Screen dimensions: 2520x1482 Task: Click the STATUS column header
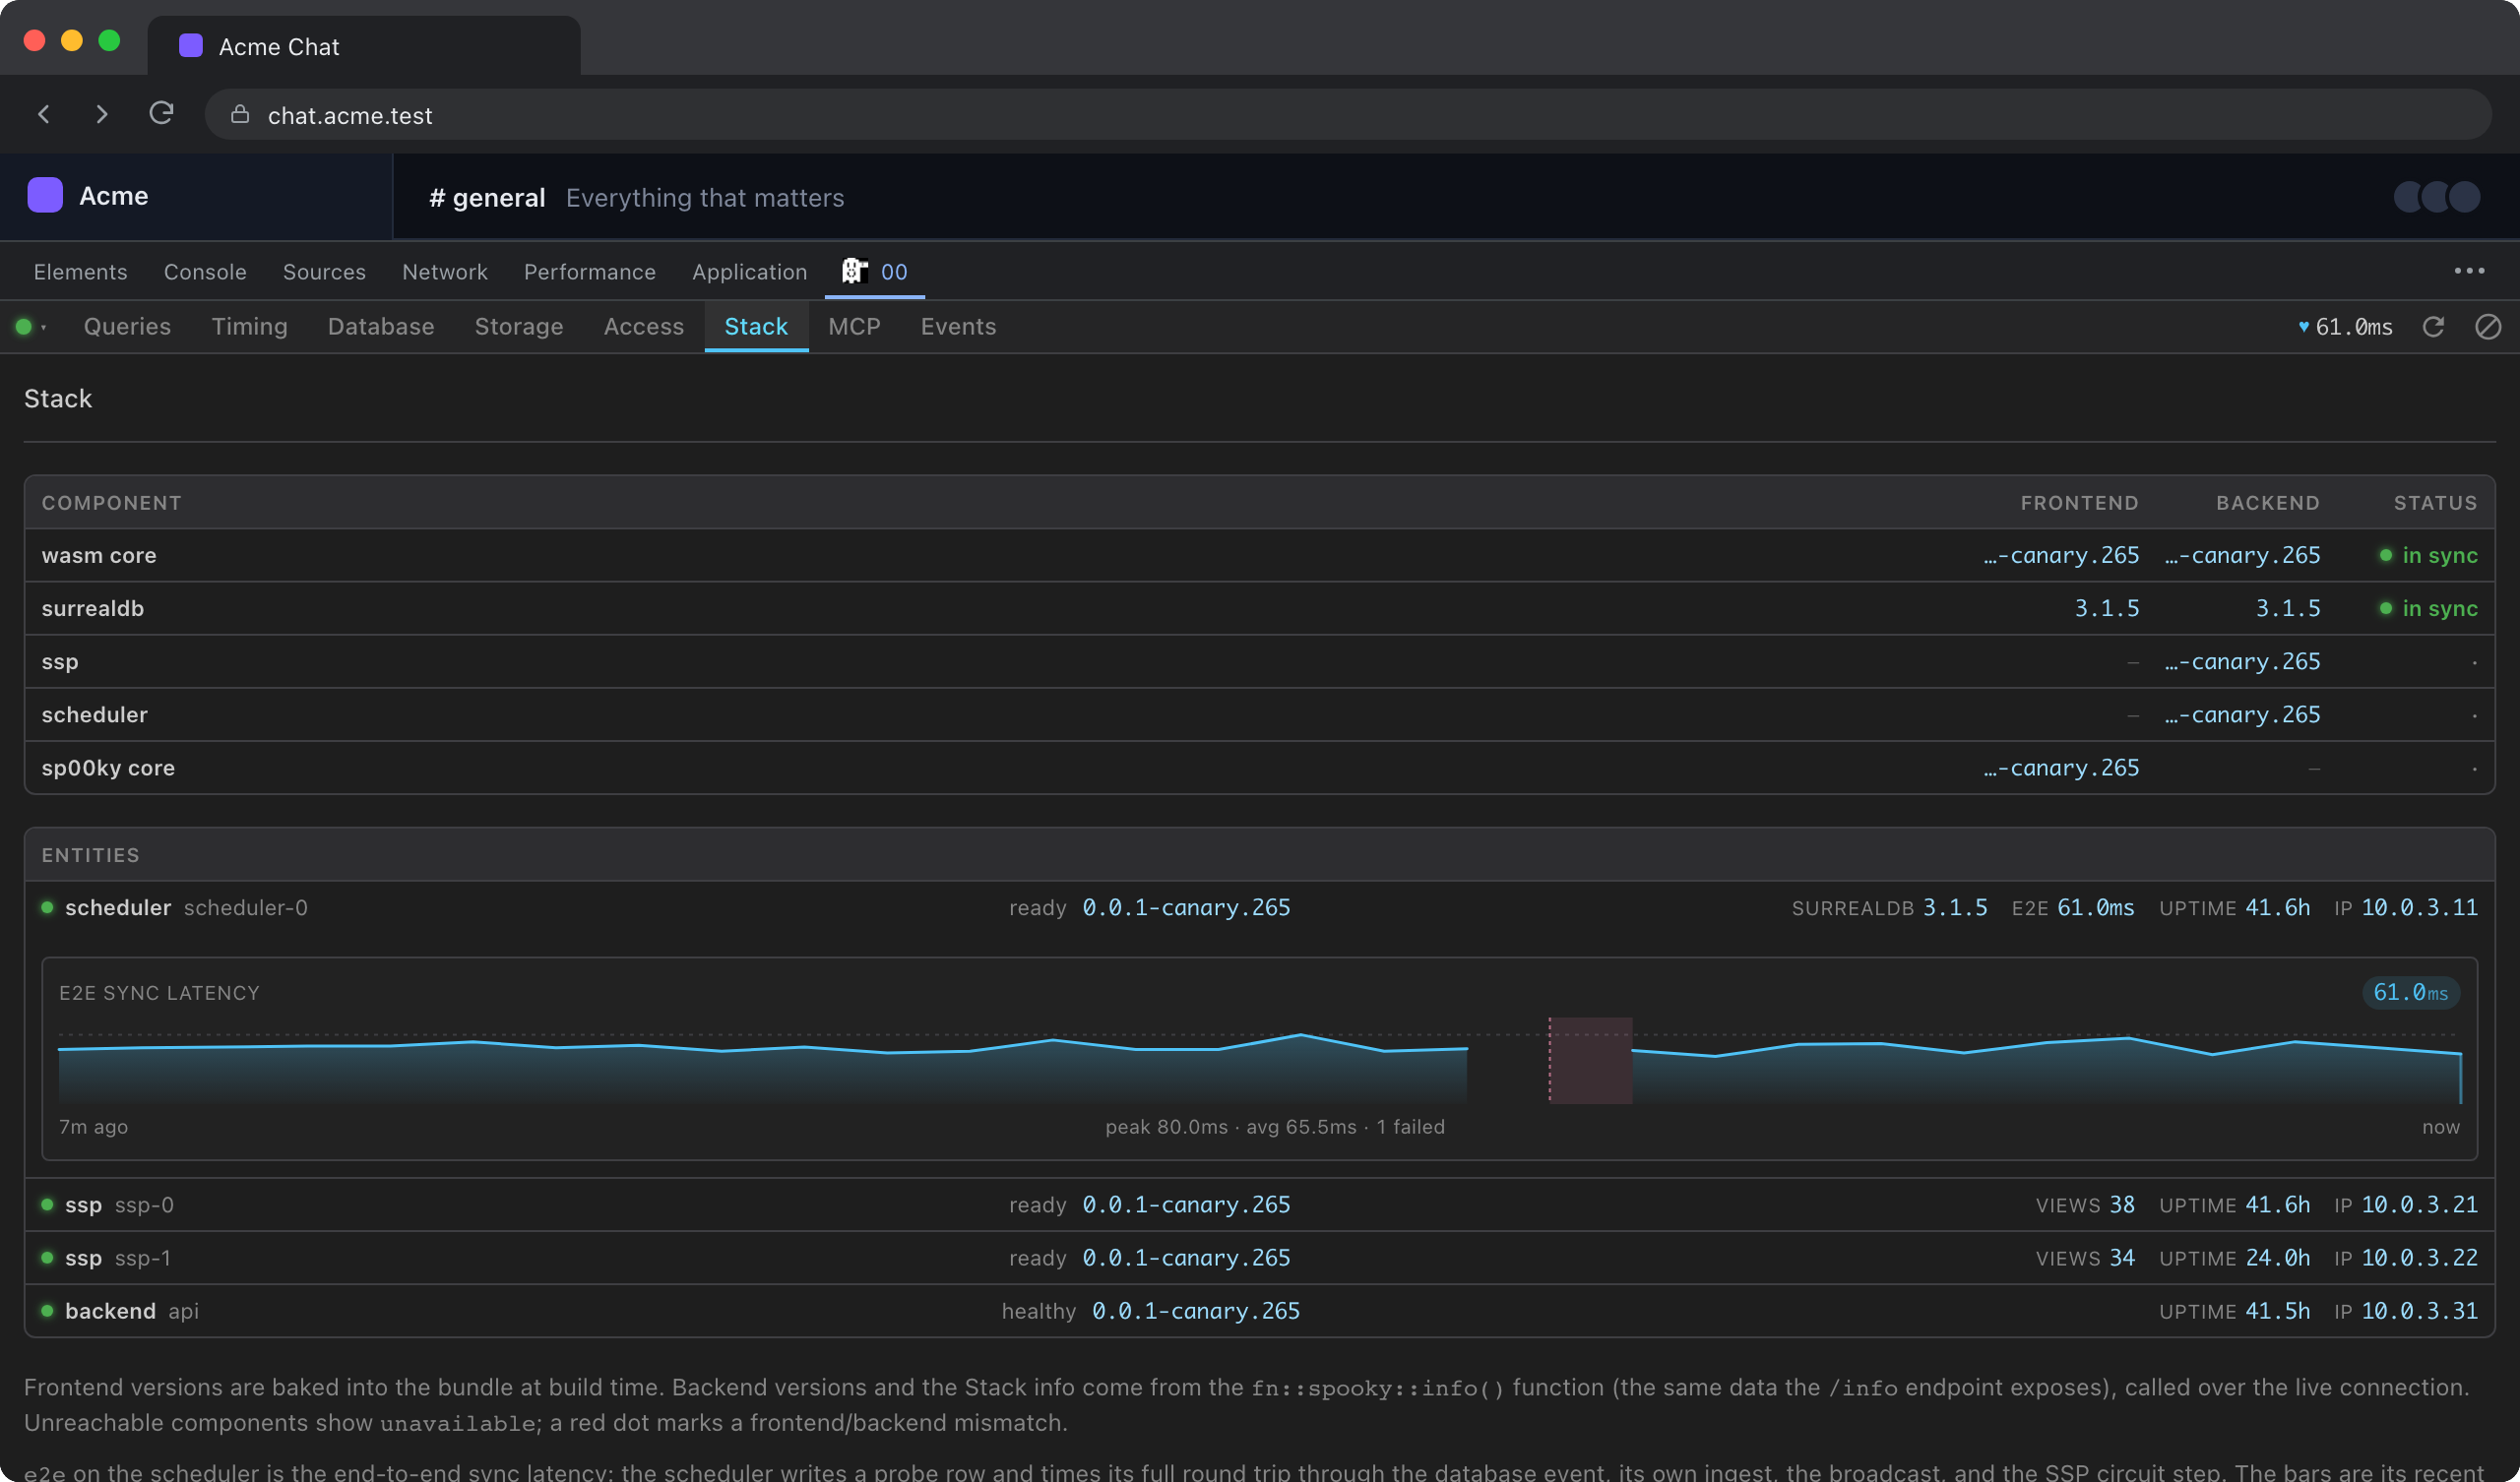(2435, 503)
